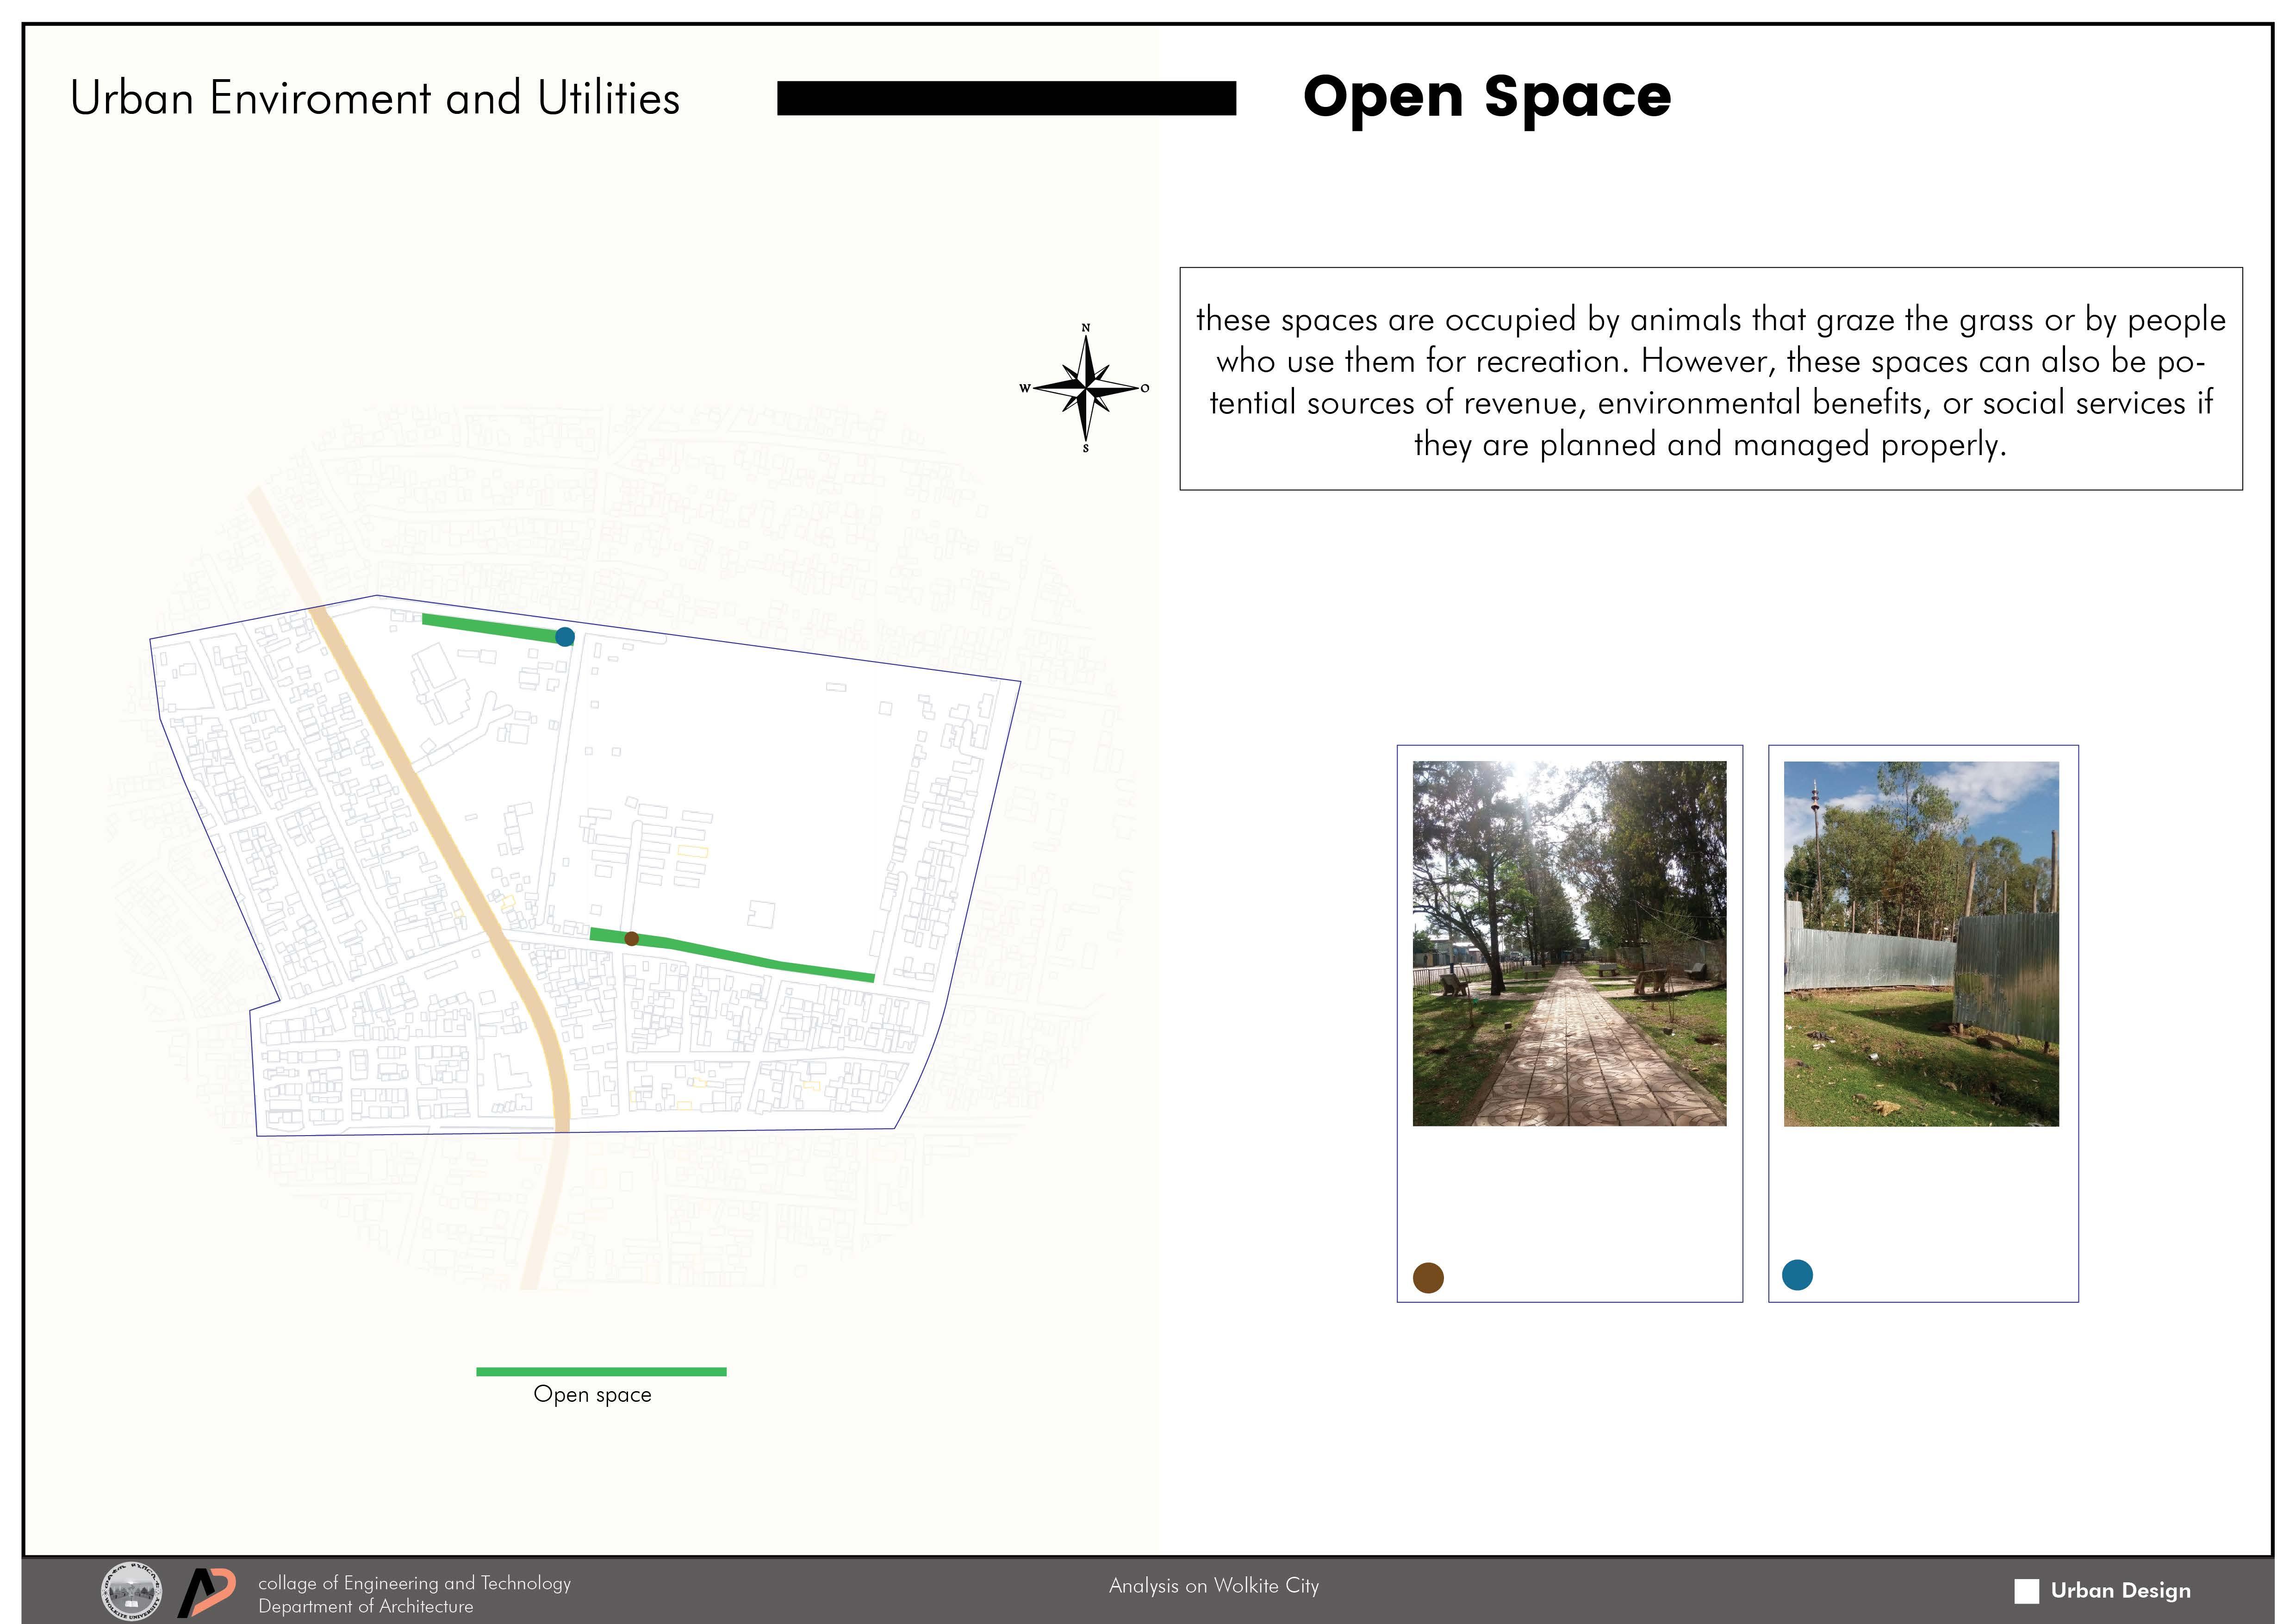Open the metal fence grass photo
This screenshot has height=1624, width=2296.
tap(1921, 943)
